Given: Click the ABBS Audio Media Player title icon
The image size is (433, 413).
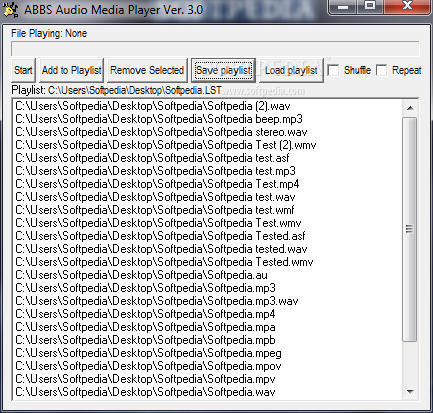Looking at the screenshot, I should [x=10, y=9].
